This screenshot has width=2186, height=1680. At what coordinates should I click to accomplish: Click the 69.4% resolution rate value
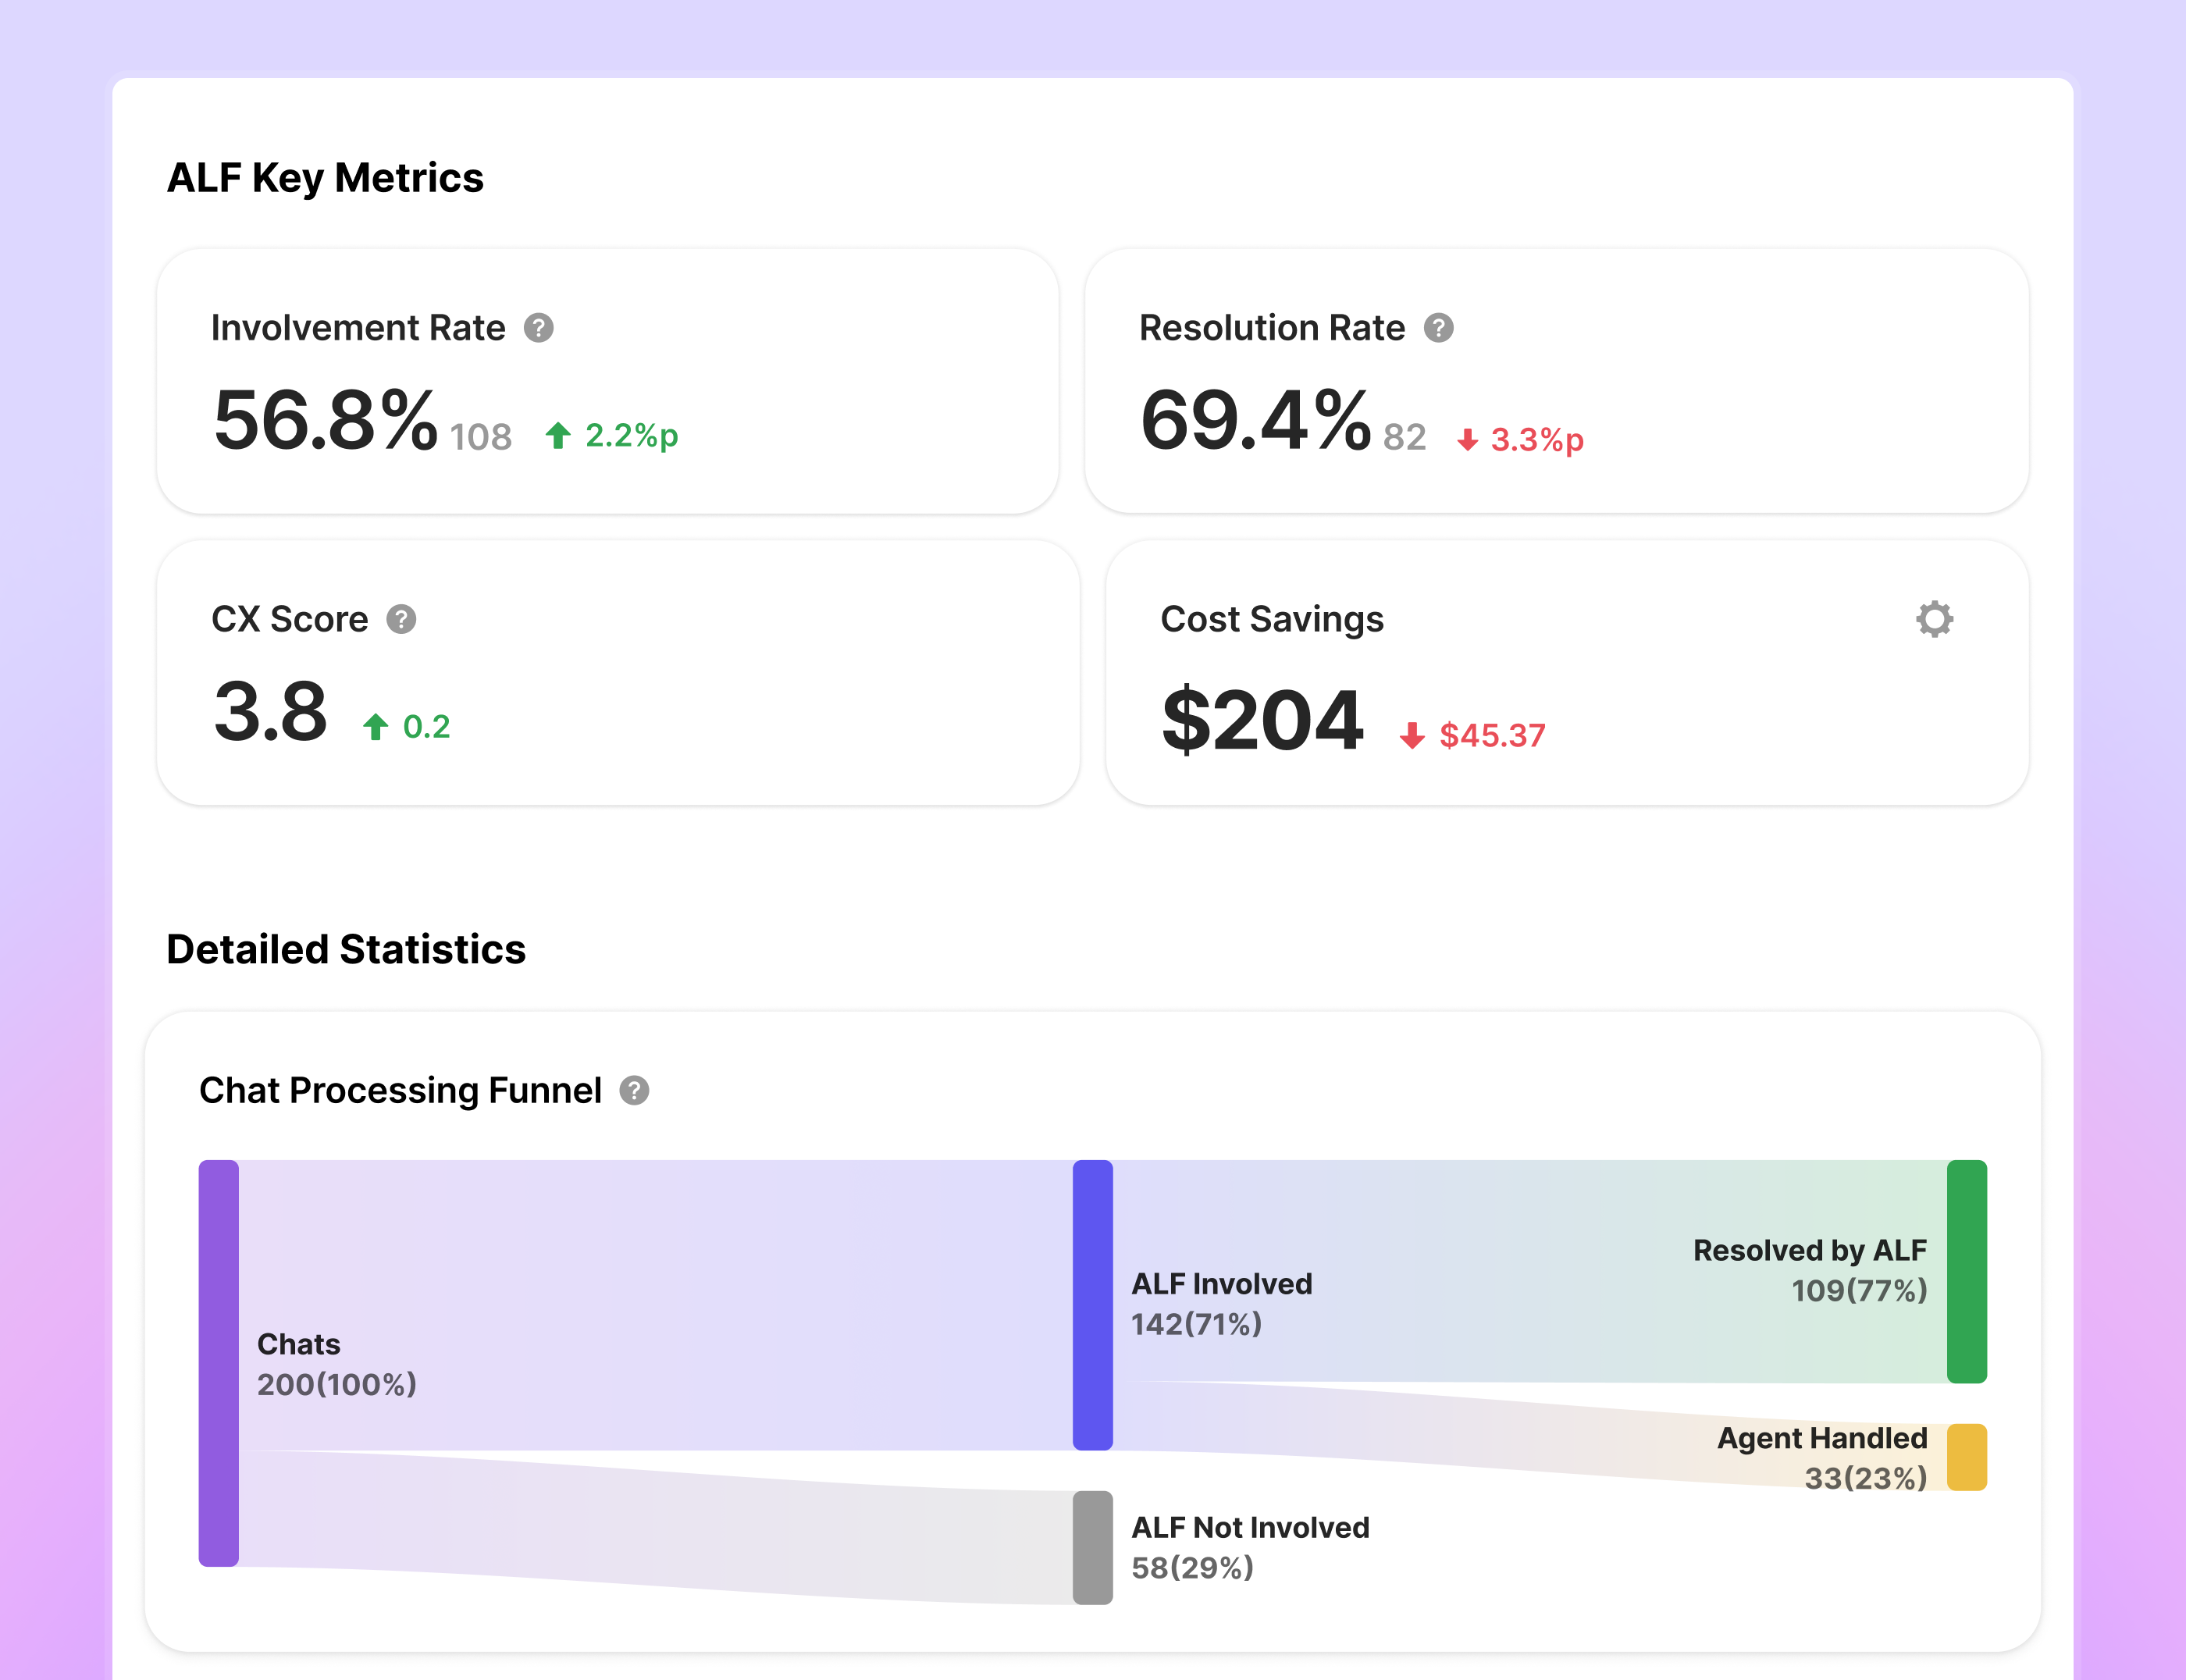coord(1255,421)
